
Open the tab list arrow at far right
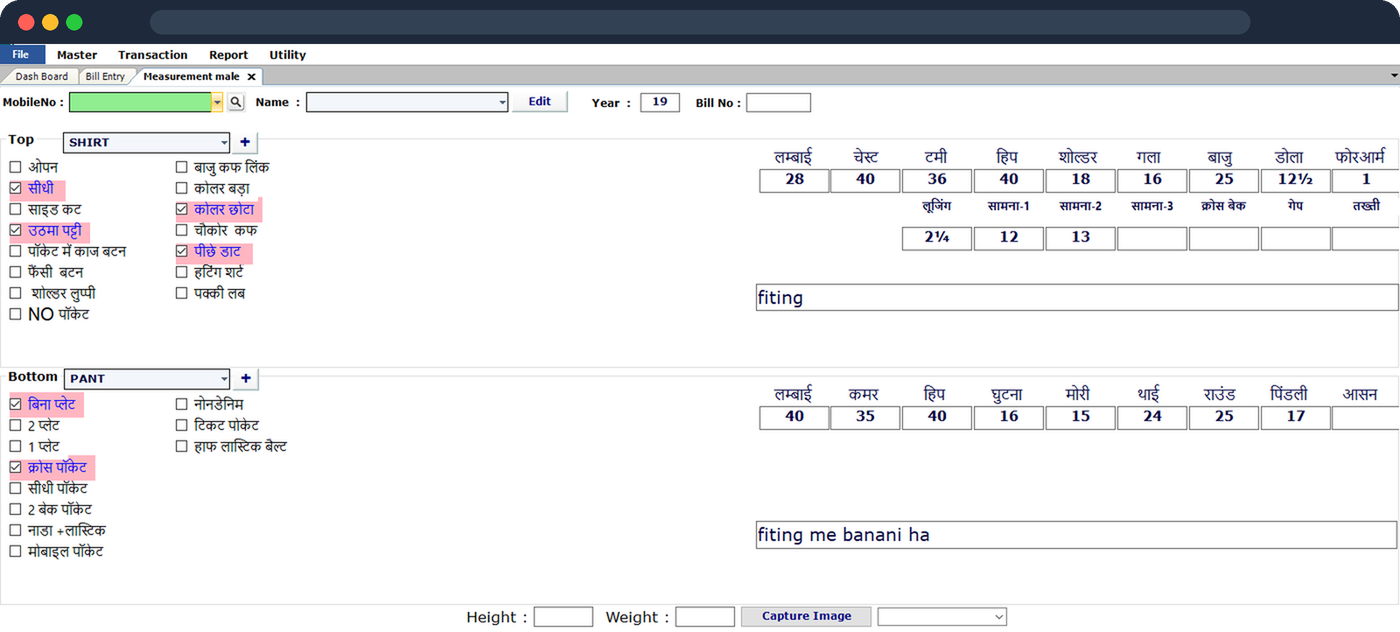pyautogui.click(x=1394, y=76)
